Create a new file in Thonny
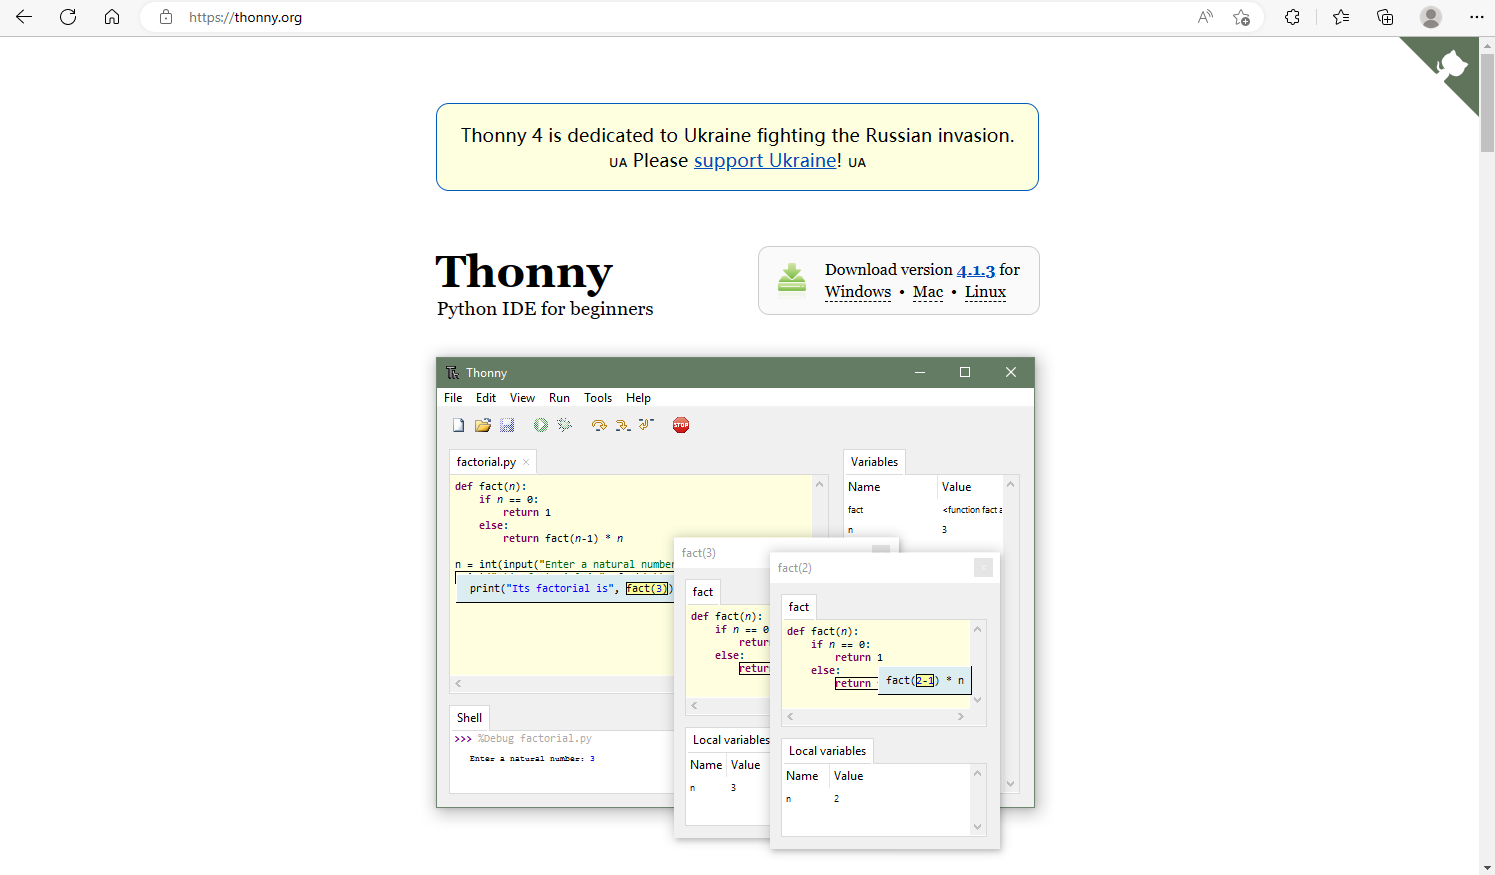Screen dimensions: 1495x875 click(x=457, y=424)
